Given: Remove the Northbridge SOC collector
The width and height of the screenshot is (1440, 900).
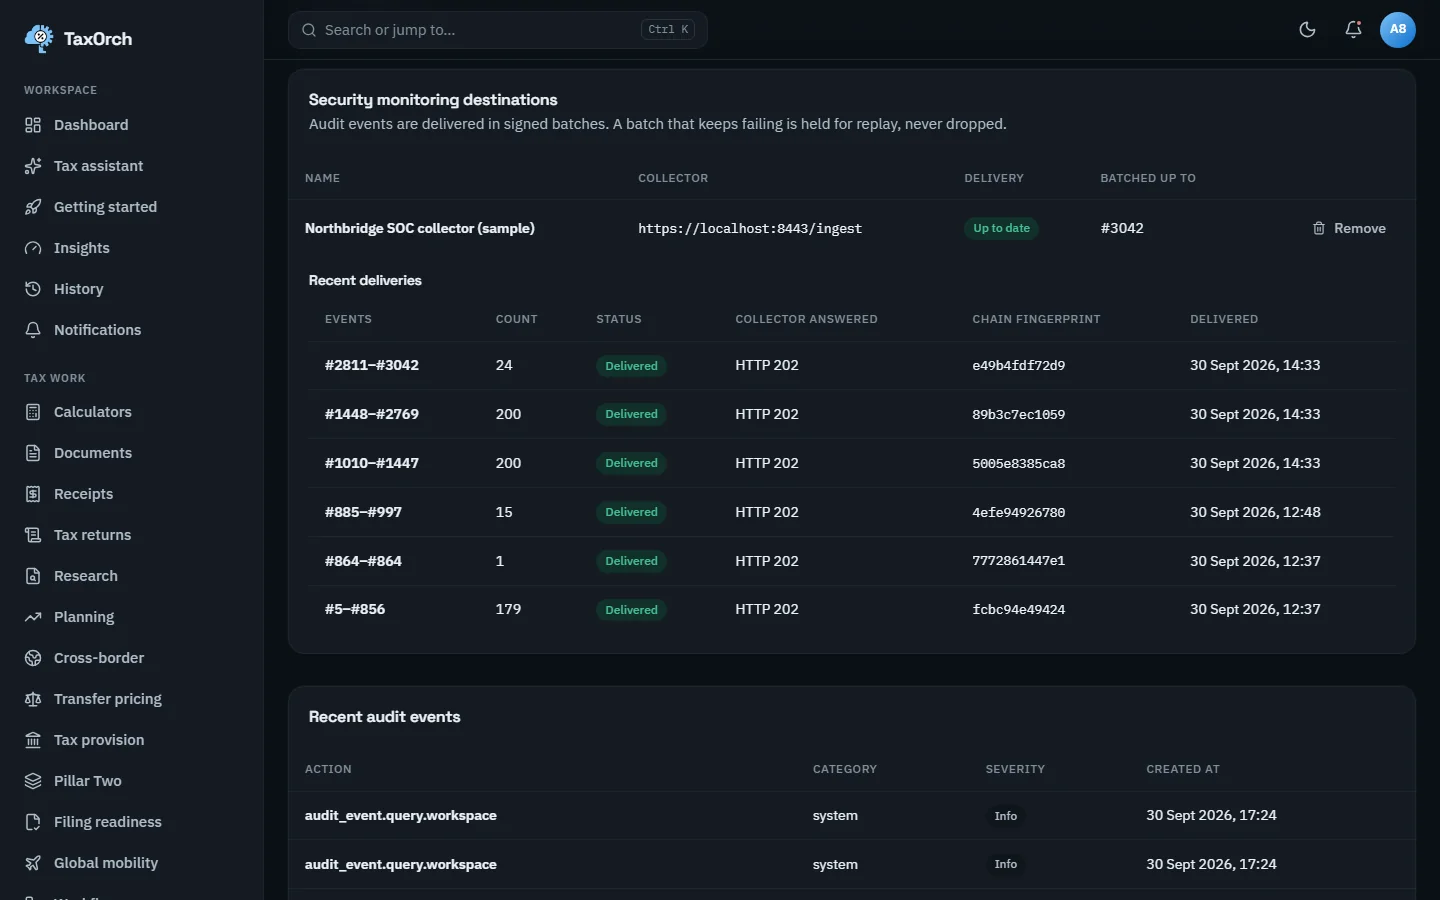Looking at the screenshot, I should coord(1349,228).
